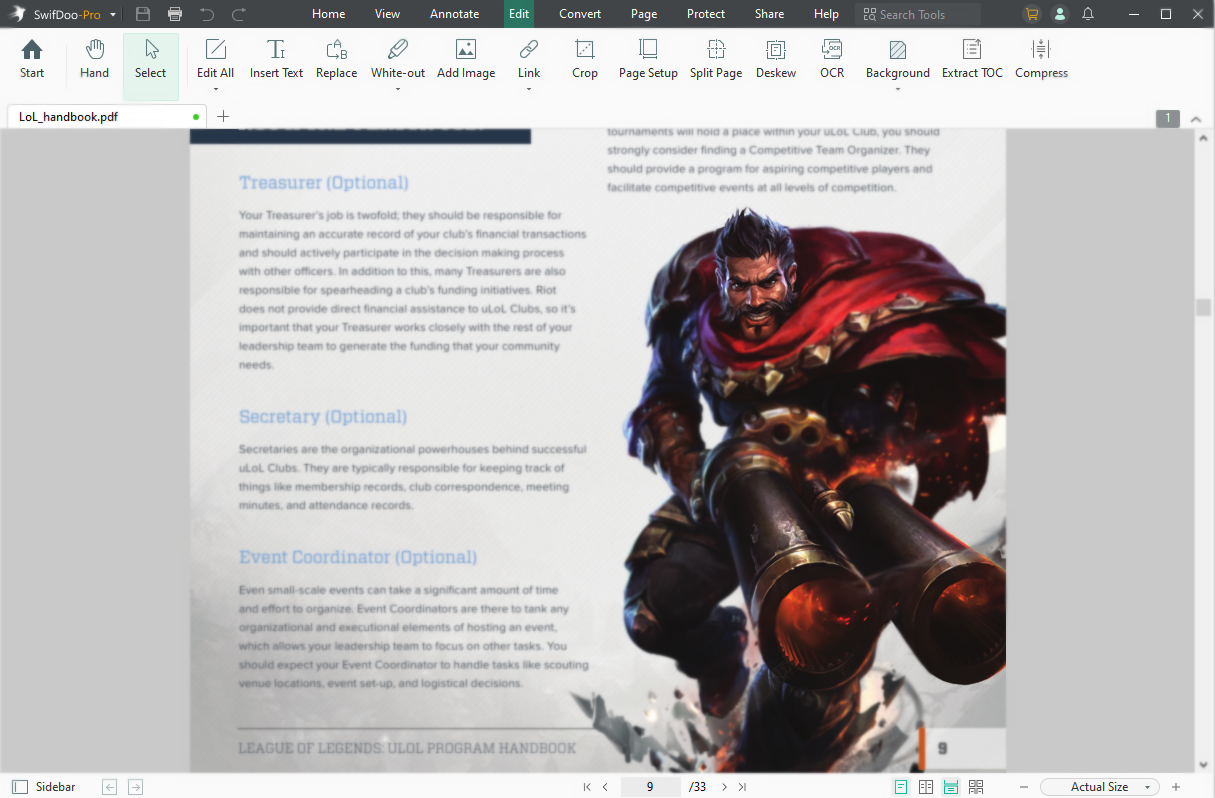The width and height of the screenshot is (1215, 798).
Task: Start OCR recognition
Action: tap(832, 59)
